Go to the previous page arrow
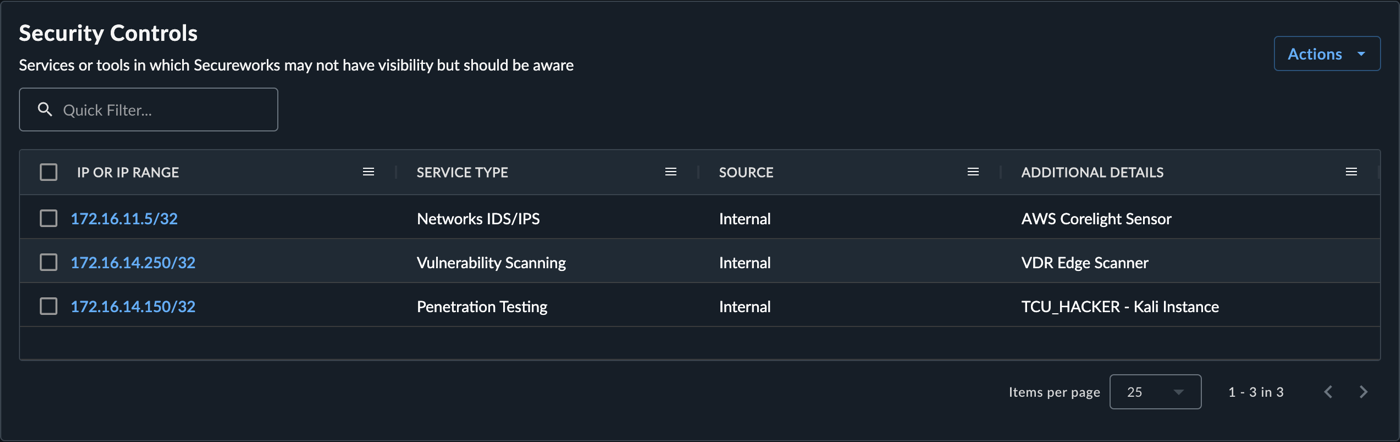The width and height of the screenshot is (1400, 442). point(1328,392)
